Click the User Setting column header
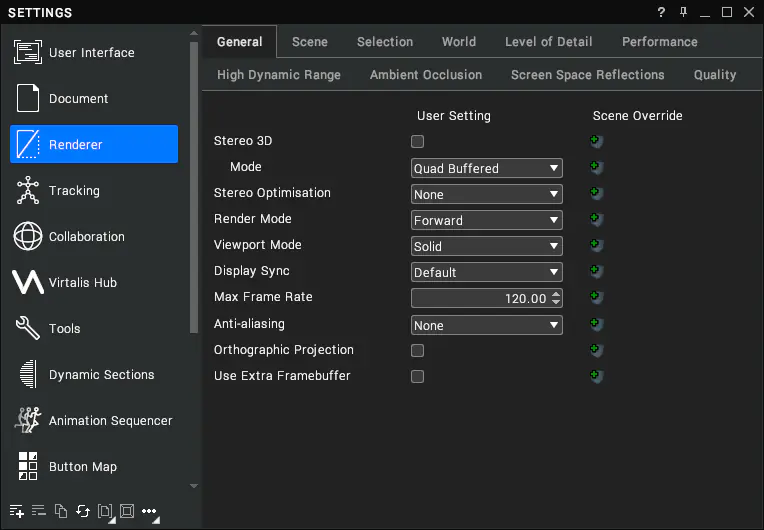Viewport: 764px width, 530px height. 454,115
